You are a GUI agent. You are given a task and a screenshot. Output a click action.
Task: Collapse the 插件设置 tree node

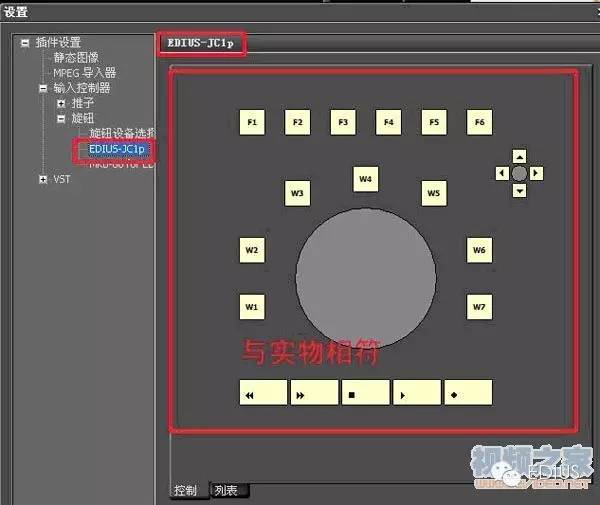(x=25, y=43)
